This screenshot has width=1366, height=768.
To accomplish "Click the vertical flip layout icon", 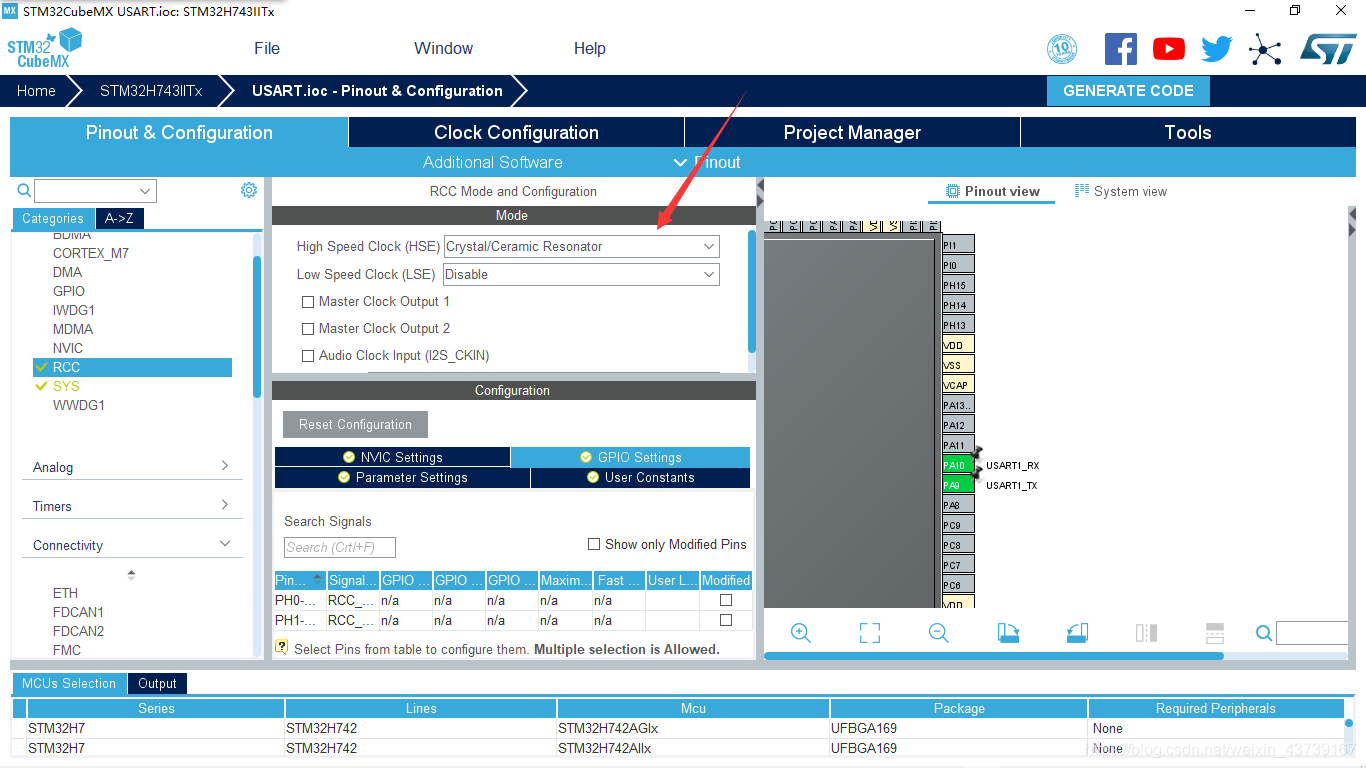I will coord(1146,633).
